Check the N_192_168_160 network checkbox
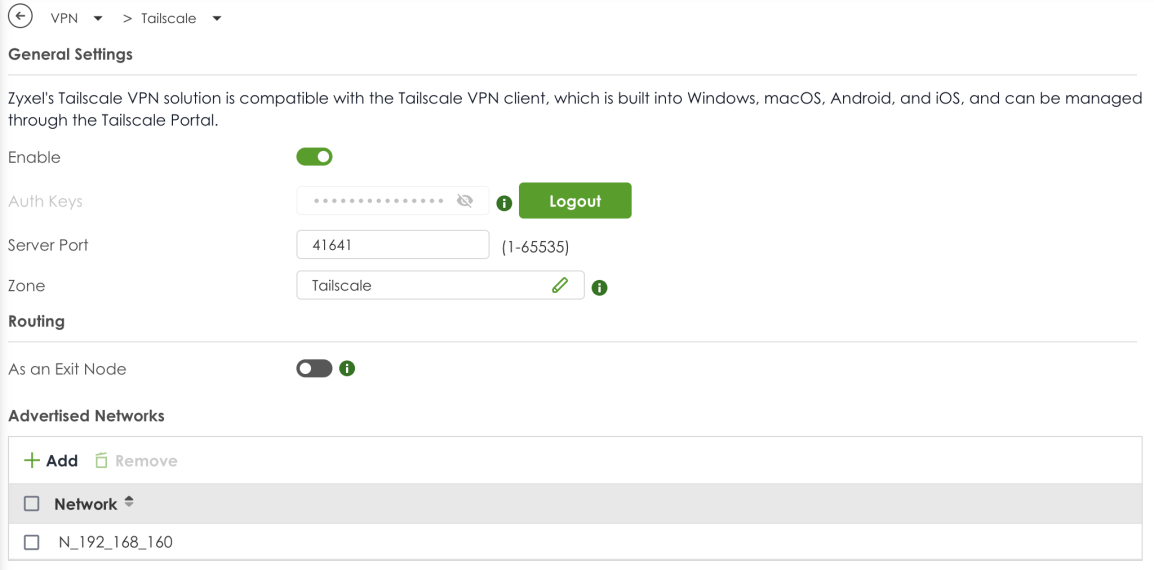Image resolution: width=1154 pixels, height=570 pixels. pyautogui.click(x=31, y=542)
